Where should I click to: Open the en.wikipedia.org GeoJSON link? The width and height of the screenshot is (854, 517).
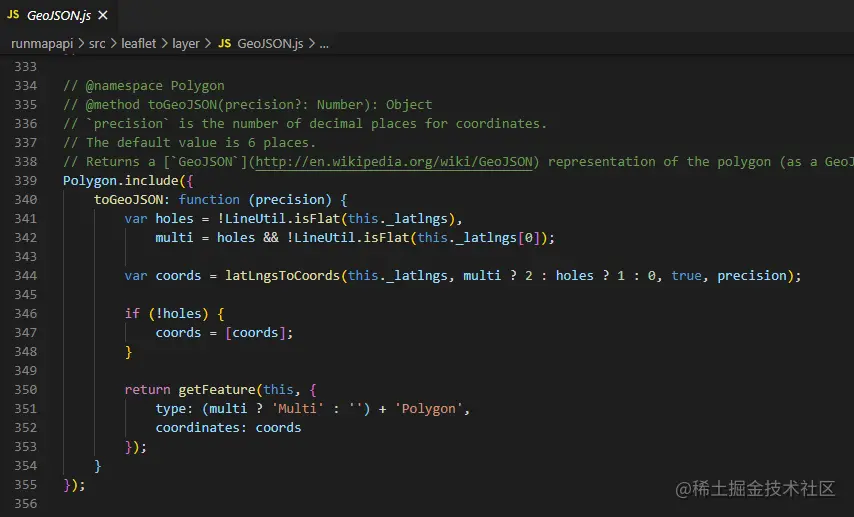pos(394,162)
